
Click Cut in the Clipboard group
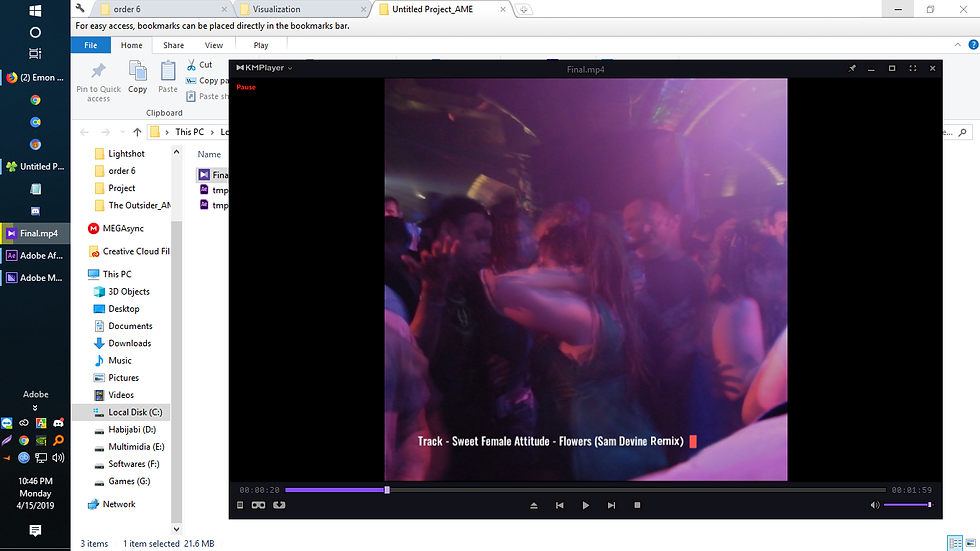click(x=199, y=64)
